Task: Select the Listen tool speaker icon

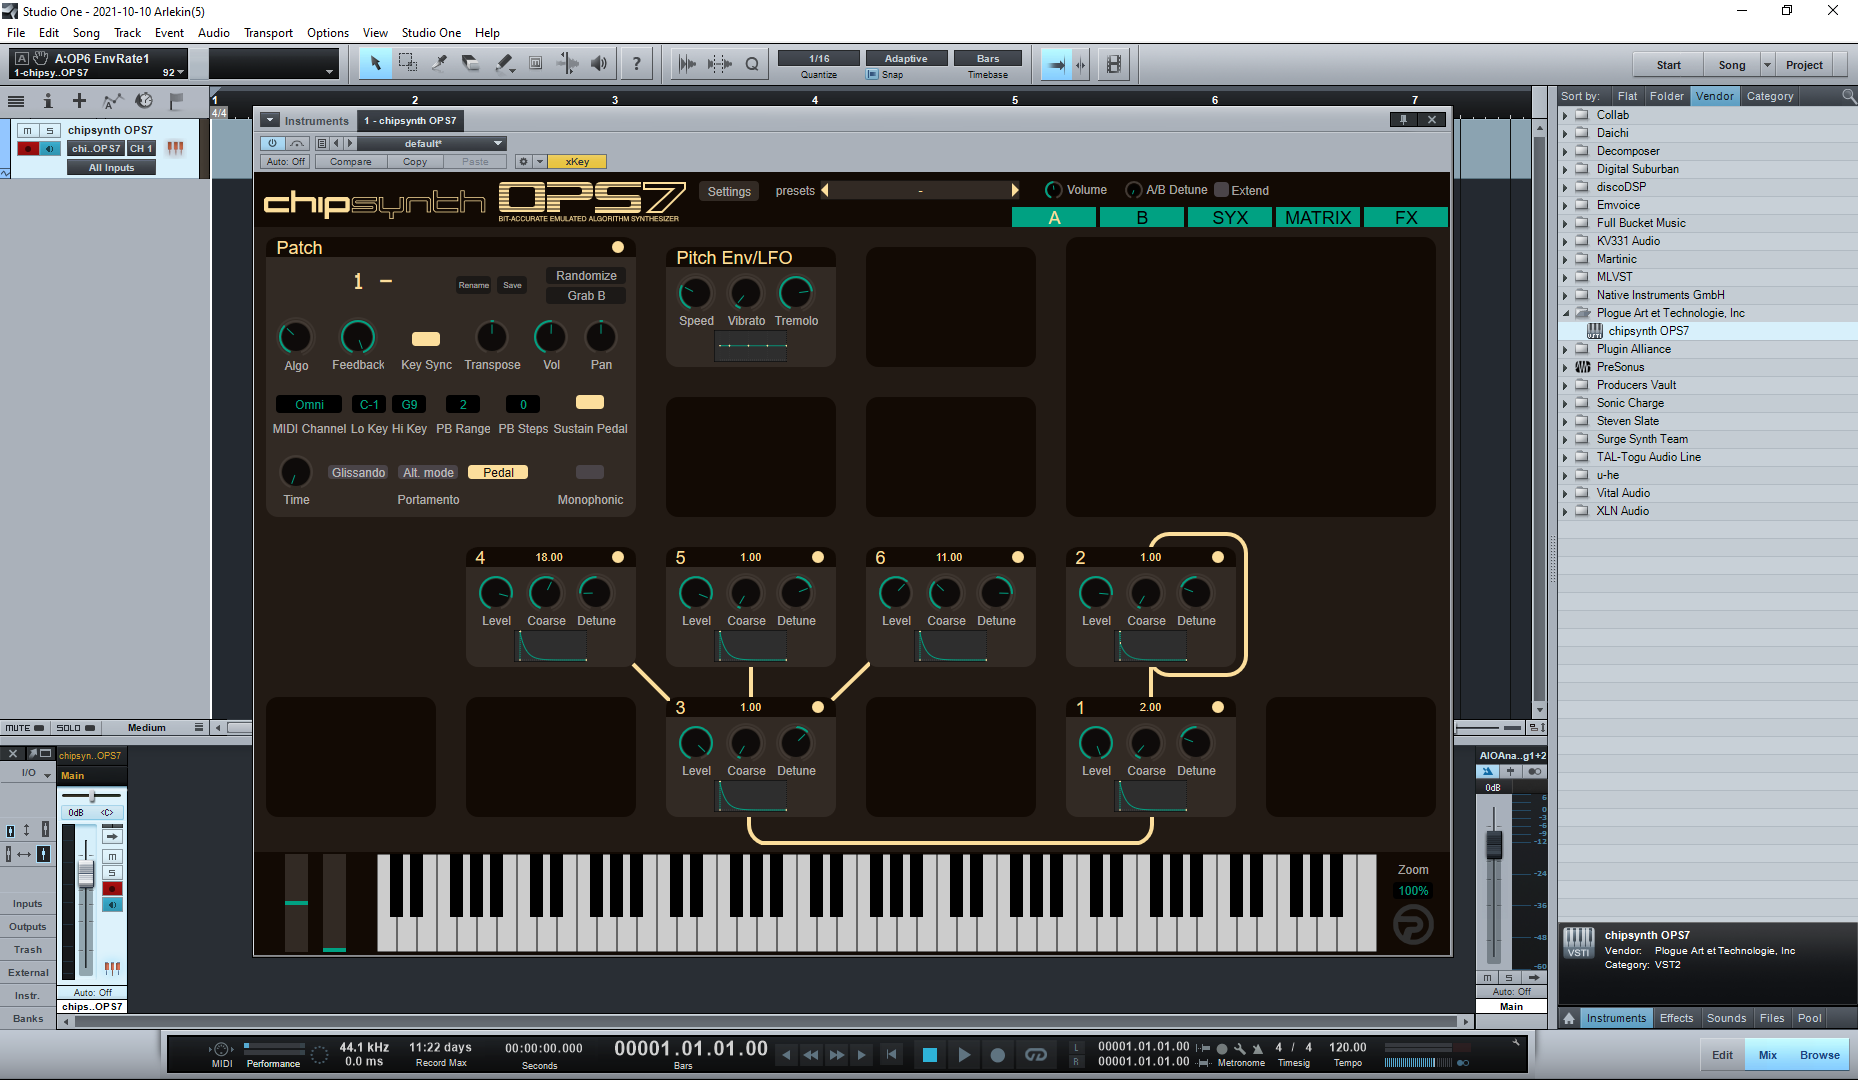Action: pos(599,64)
